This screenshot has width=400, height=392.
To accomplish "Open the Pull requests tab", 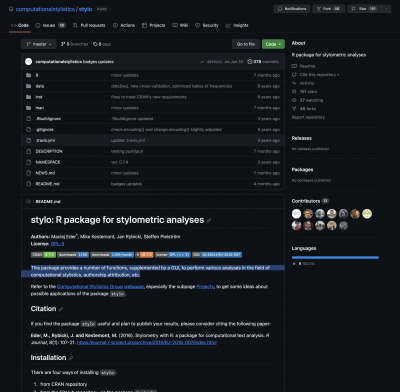I will [89, 25].
